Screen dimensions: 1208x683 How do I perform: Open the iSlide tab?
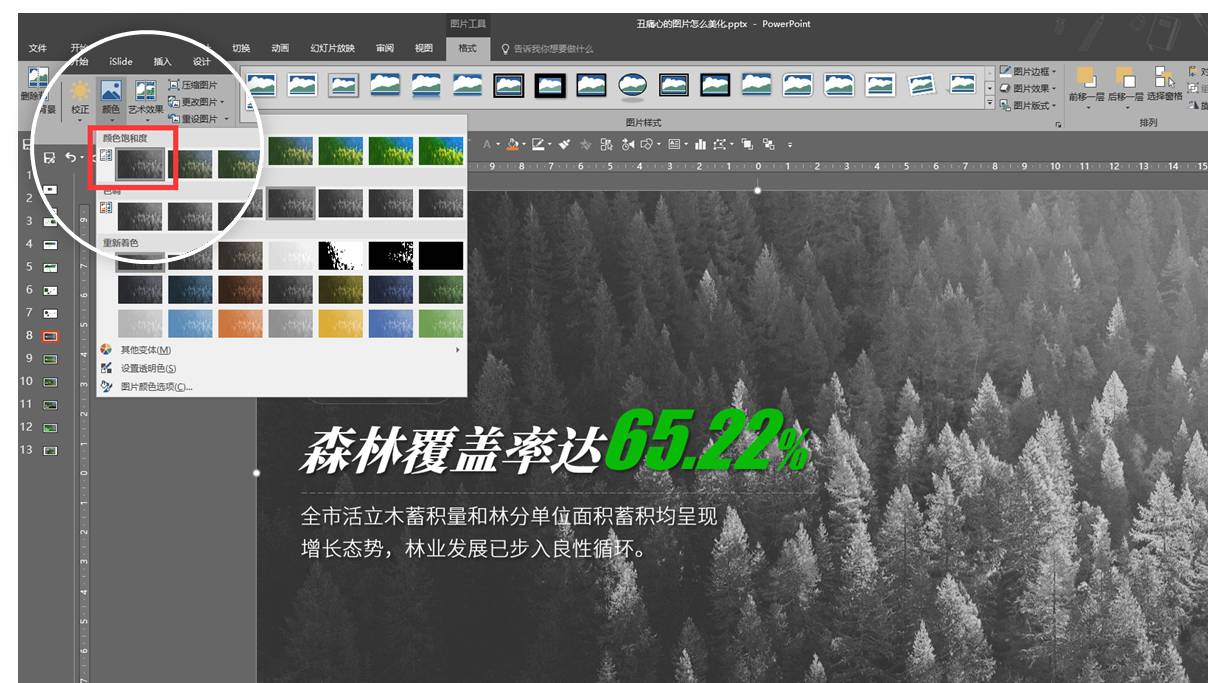(121, 61)
